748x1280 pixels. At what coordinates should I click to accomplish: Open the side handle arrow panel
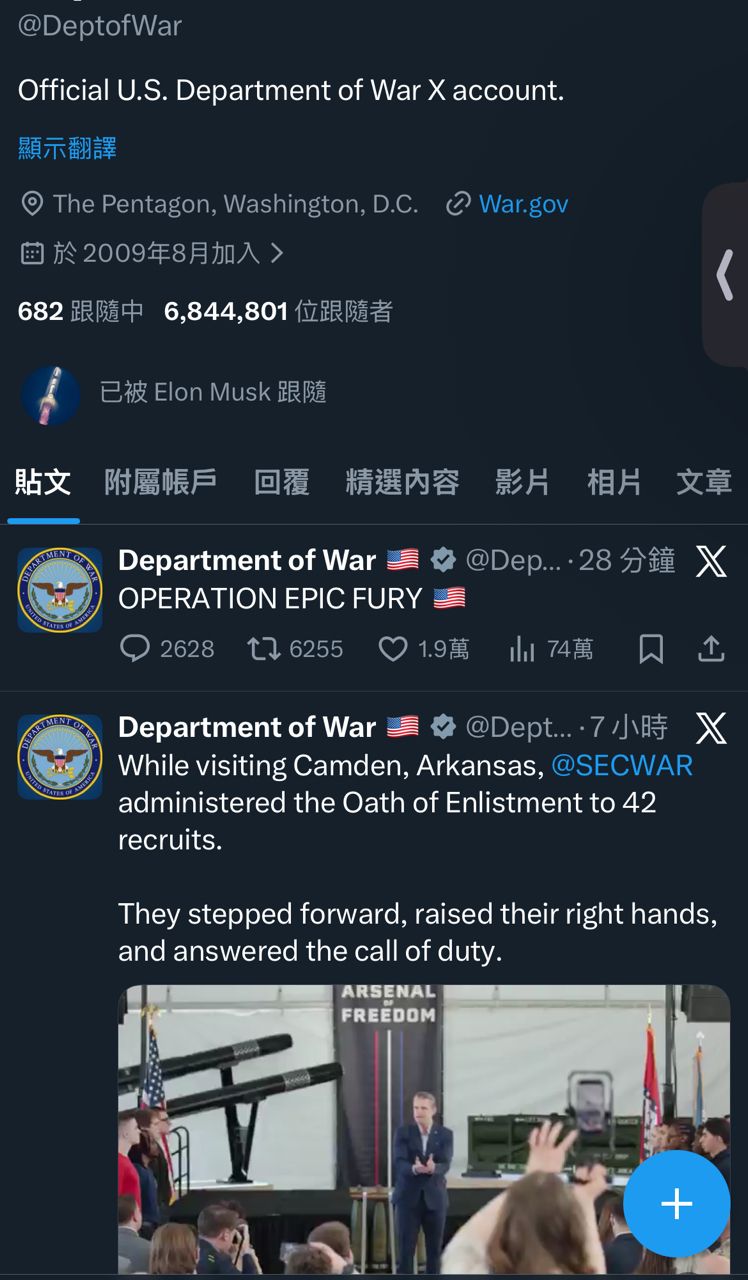pos(725,275)
